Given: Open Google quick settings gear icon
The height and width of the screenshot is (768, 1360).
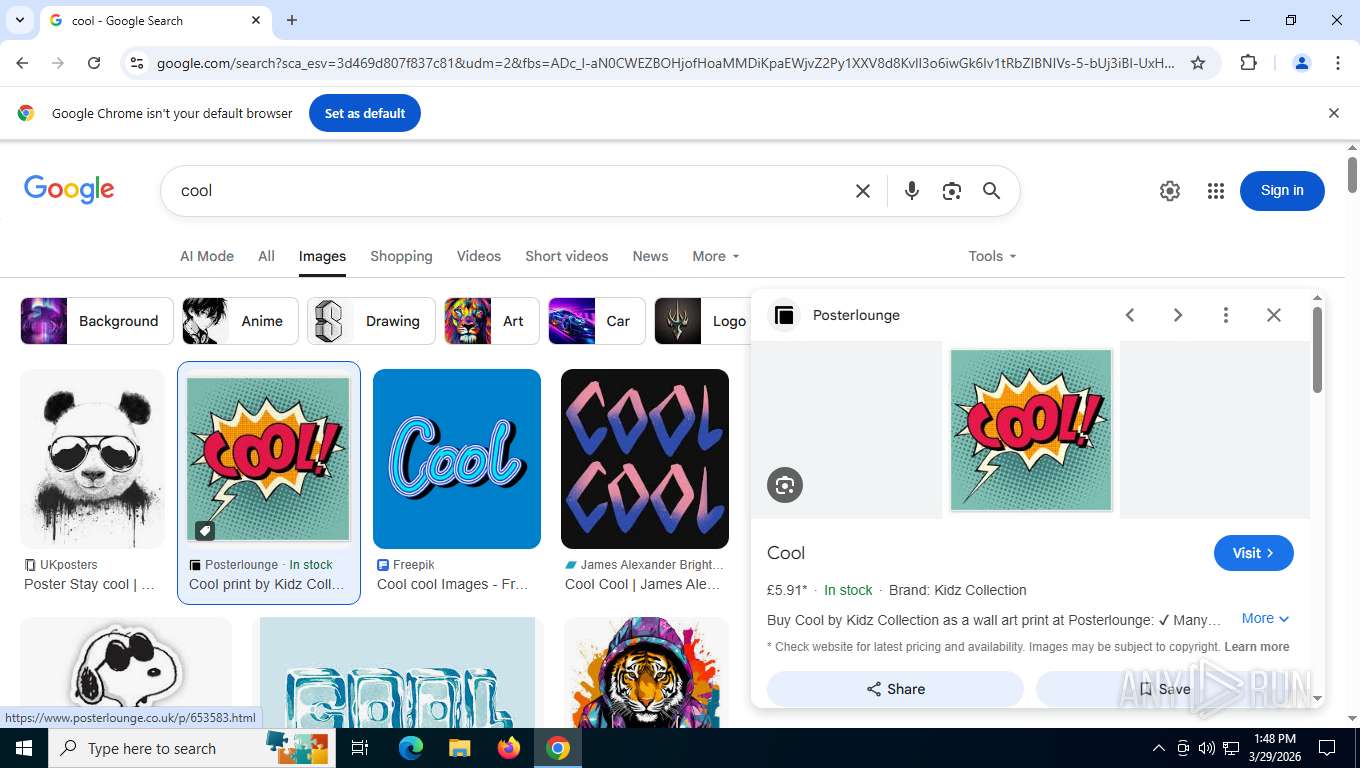Looking at the screenshot, I should point(1170,191).
